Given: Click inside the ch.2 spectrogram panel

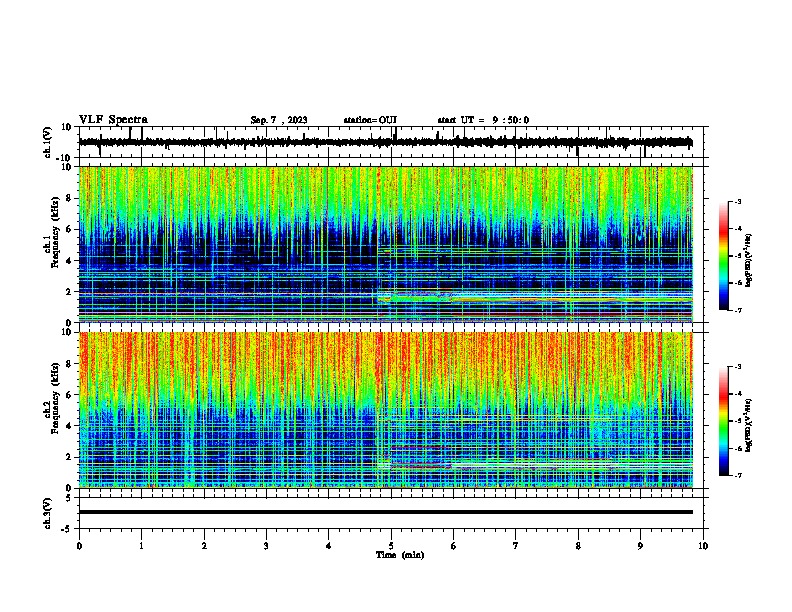Looking at the screenshot, I should pos(386,410).
